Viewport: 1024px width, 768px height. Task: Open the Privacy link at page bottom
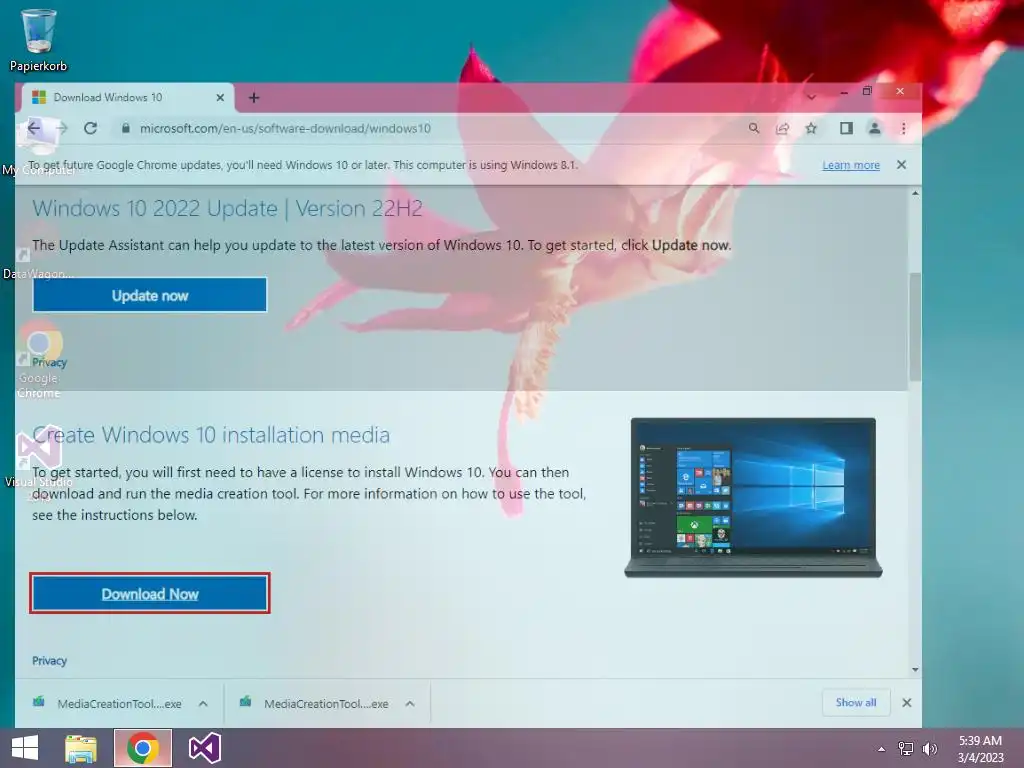[x=50, y=660]
